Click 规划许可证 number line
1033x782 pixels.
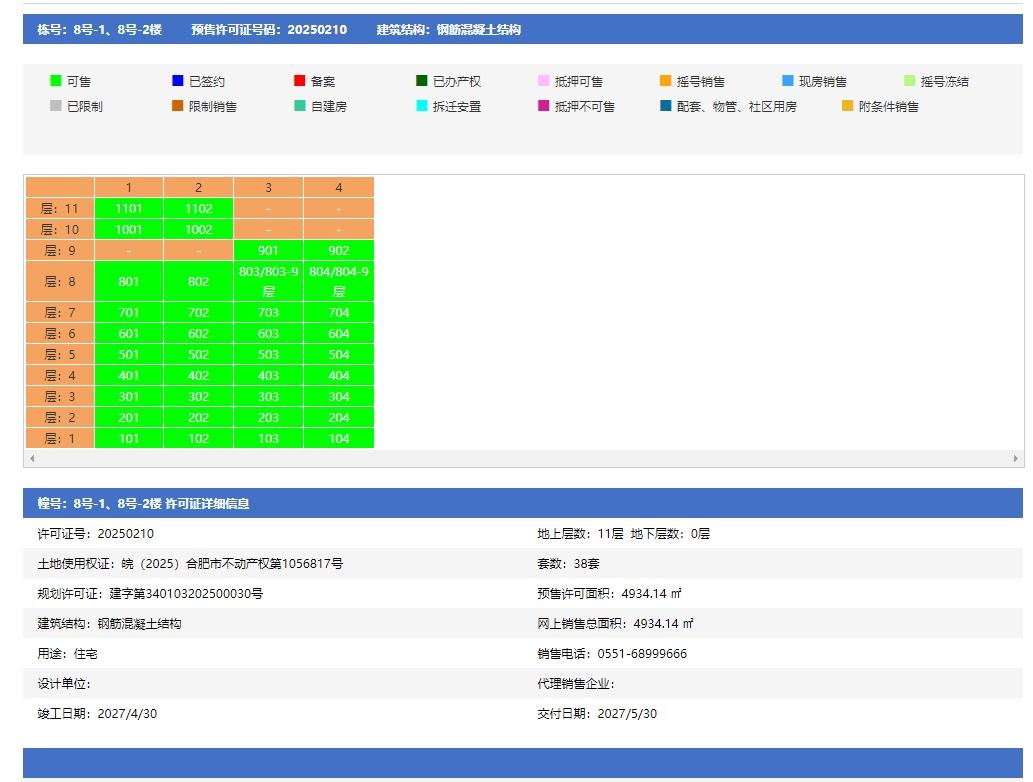[x=150, y=594]
